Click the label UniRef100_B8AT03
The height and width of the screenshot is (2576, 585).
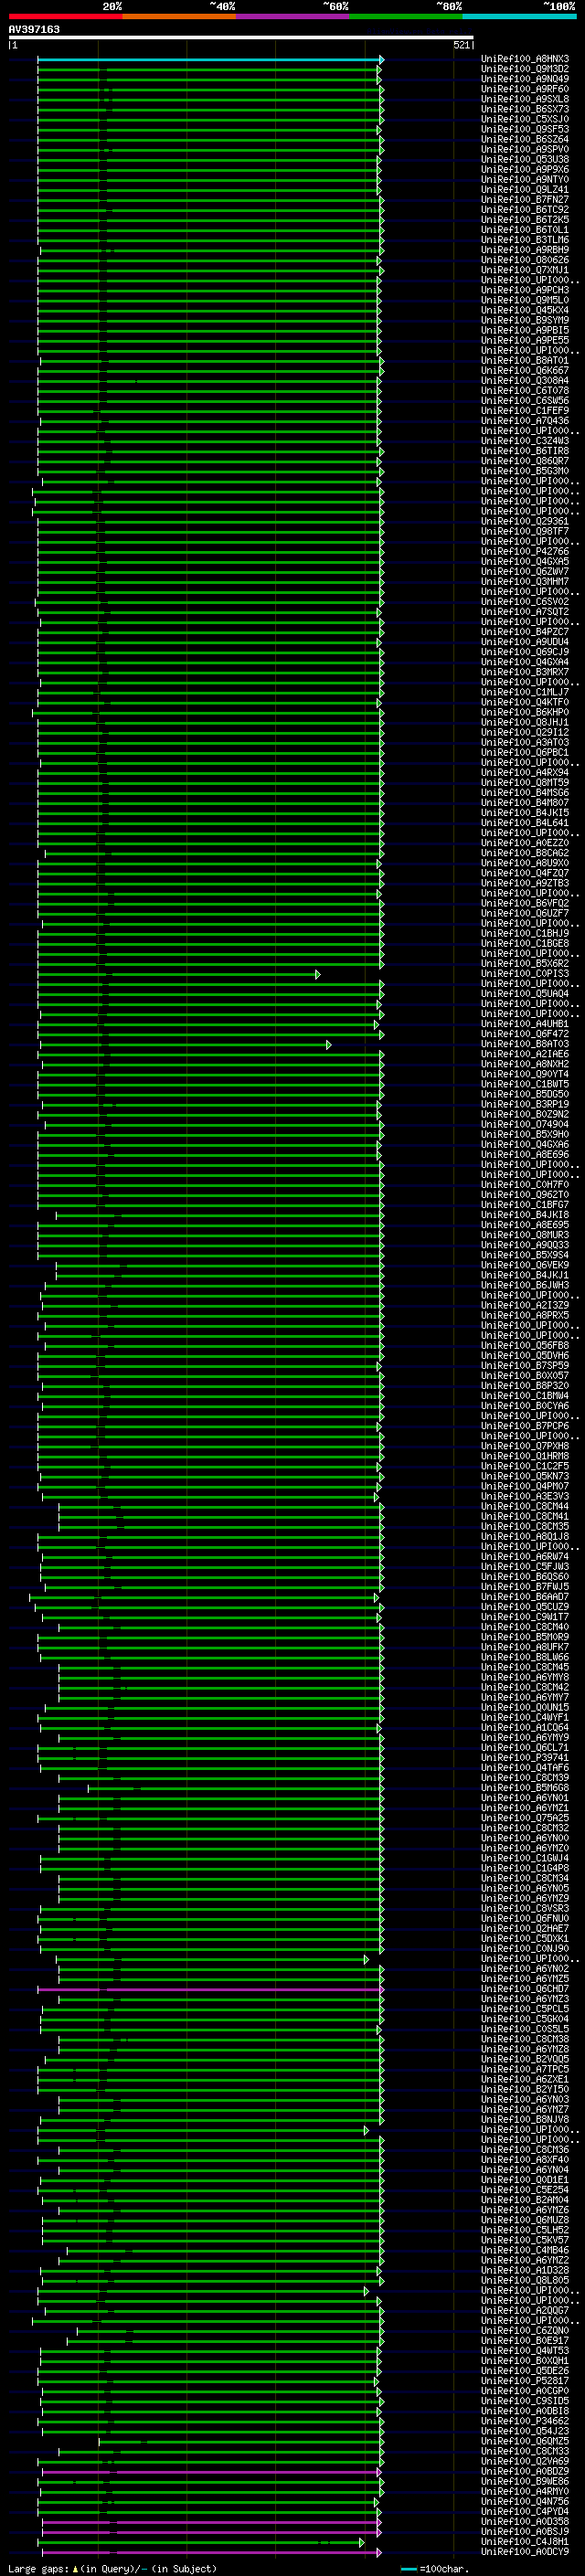pos(525,1043)
